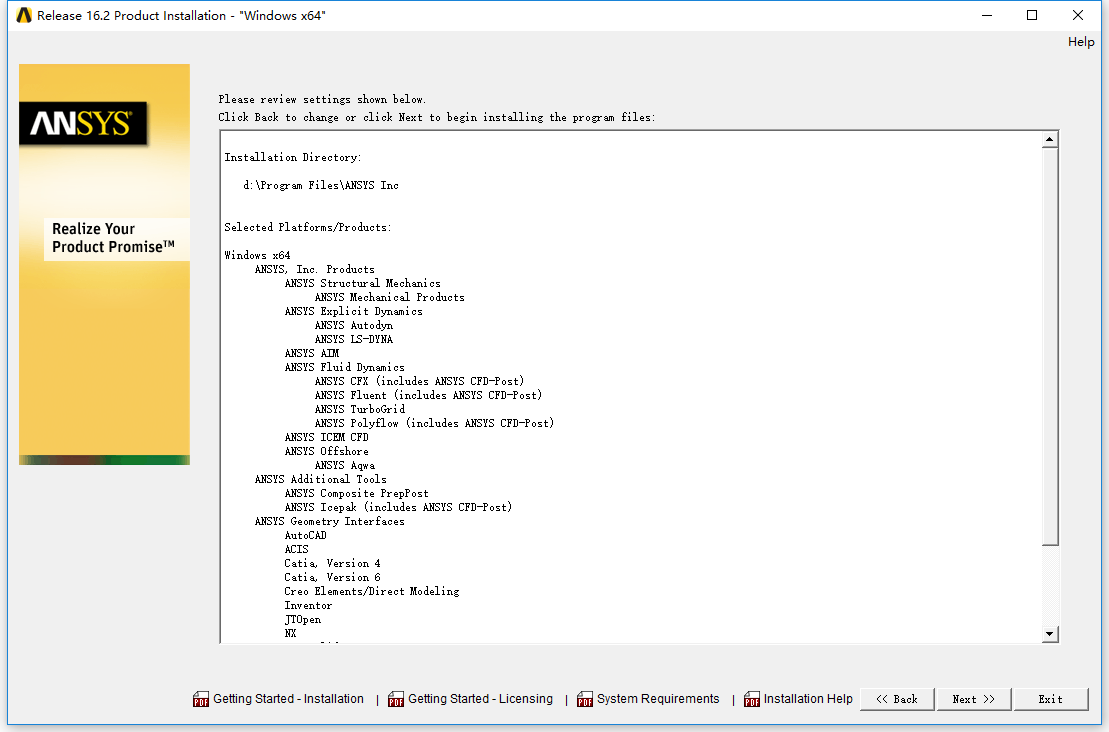Click the 'AutoCAD' geometry interface line

(306, 535)
